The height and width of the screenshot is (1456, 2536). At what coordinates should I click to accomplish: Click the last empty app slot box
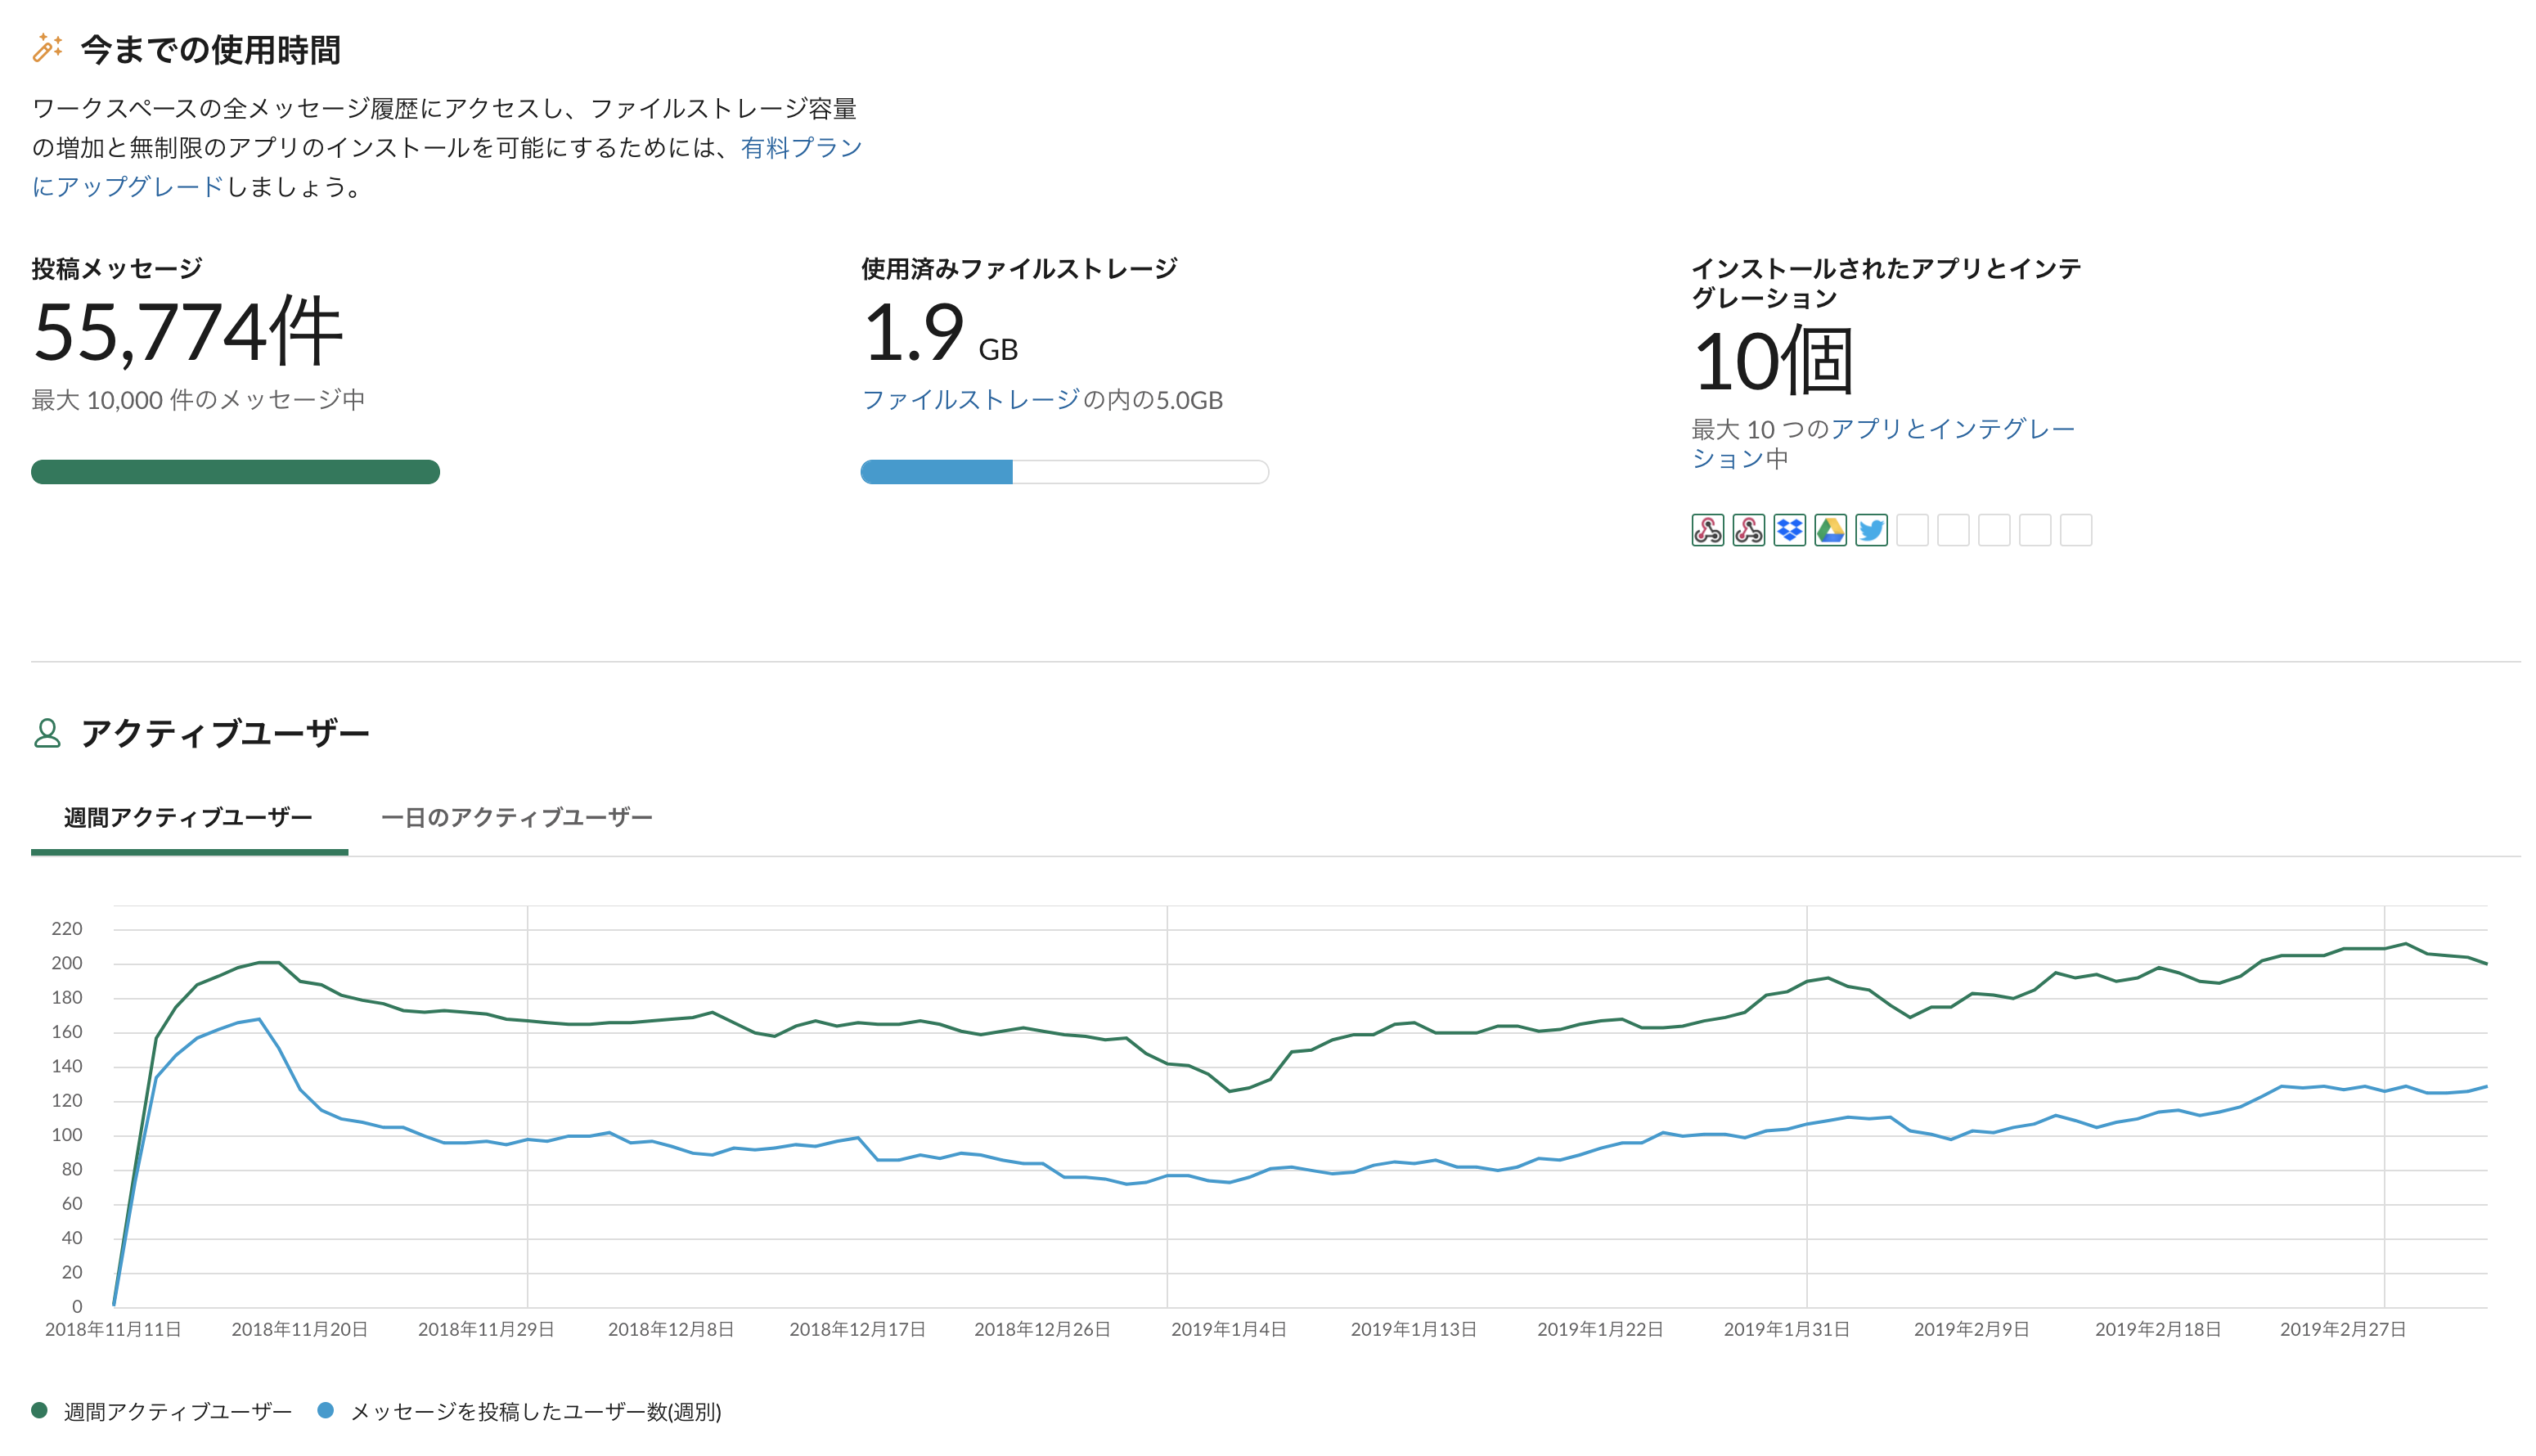tap(2075, 530)
